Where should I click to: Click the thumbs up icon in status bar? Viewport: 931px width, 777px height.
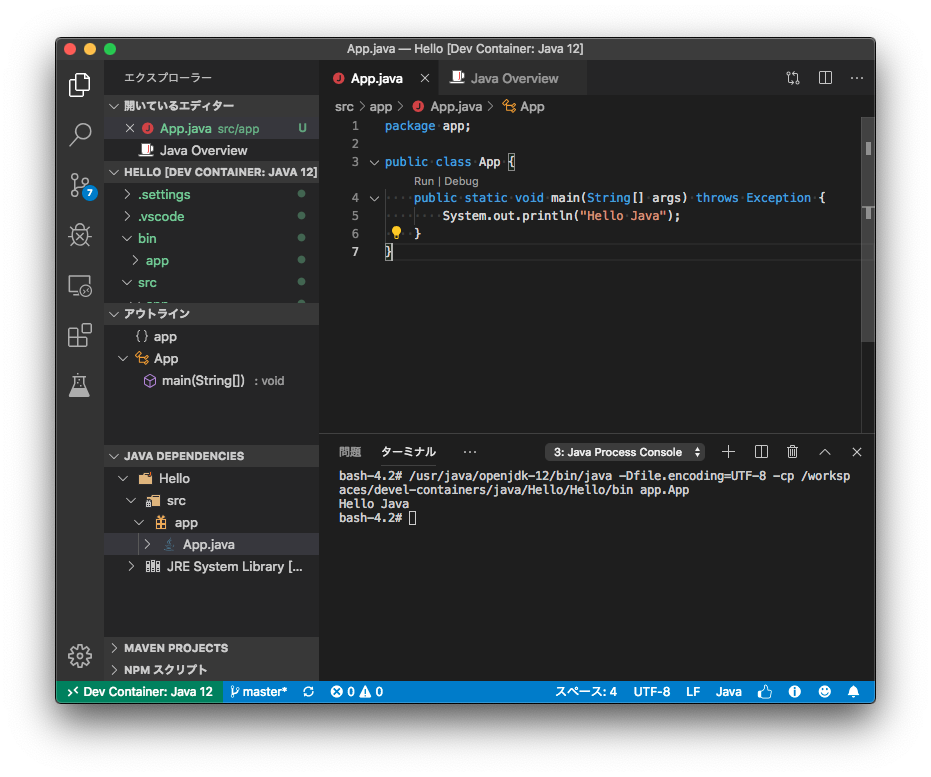[765, 692]
